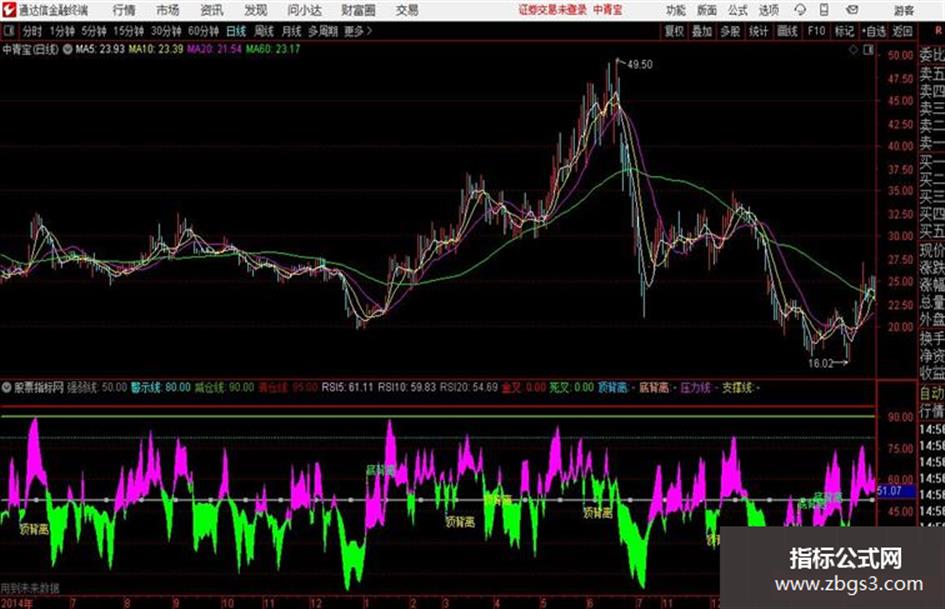
Task: Open the mobile phone icon in title bar
Action: [824, 10]
